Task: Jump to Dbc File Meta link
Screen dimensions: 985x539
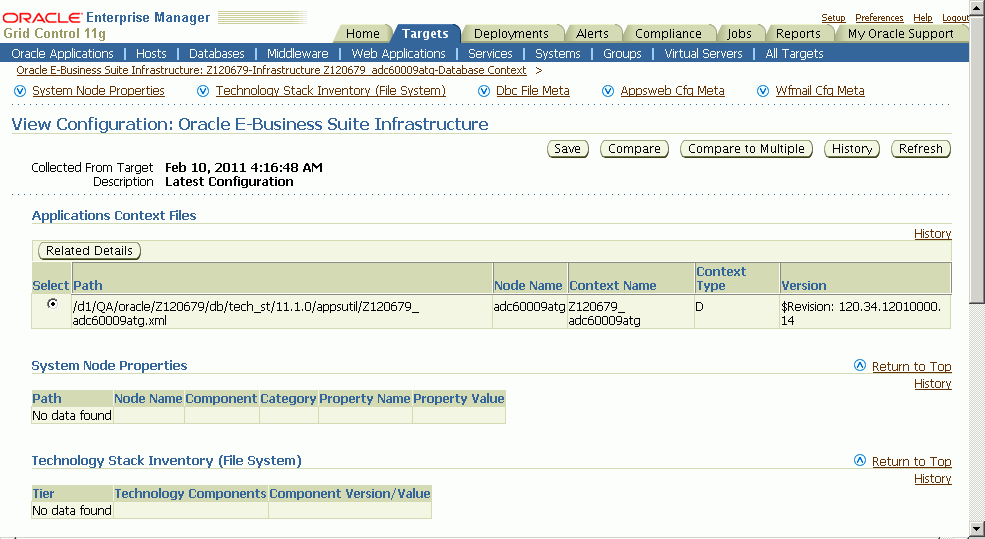Action: coord(533,91)
